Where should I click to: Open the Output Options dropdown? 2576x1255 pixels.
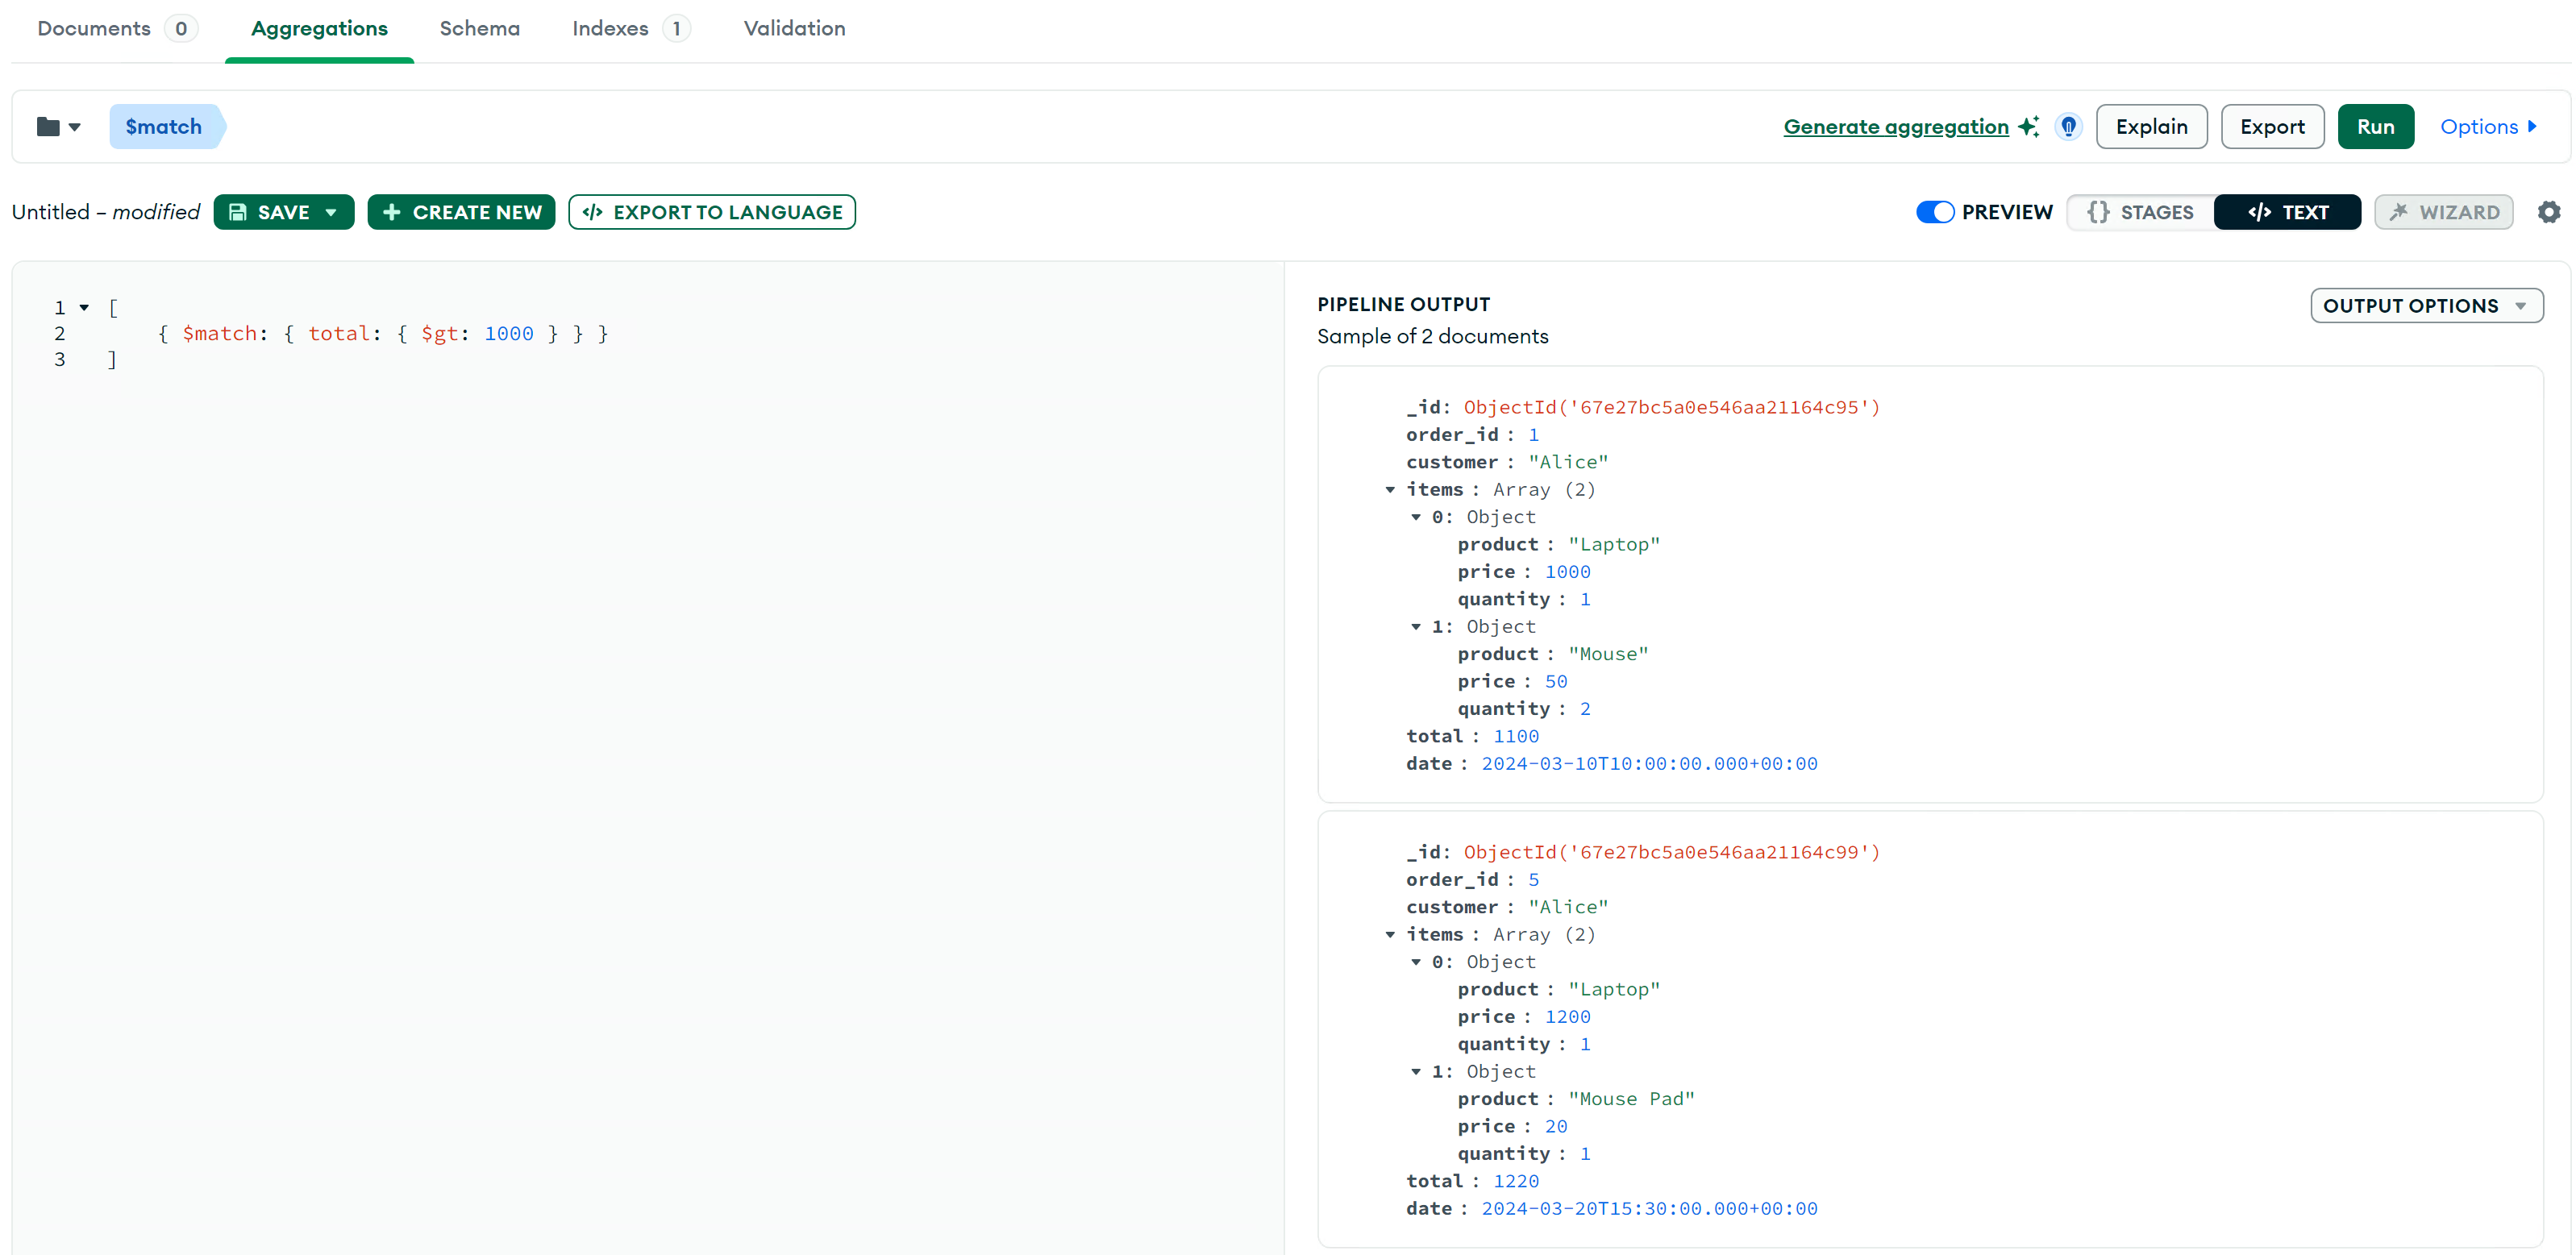[2426, 306]
